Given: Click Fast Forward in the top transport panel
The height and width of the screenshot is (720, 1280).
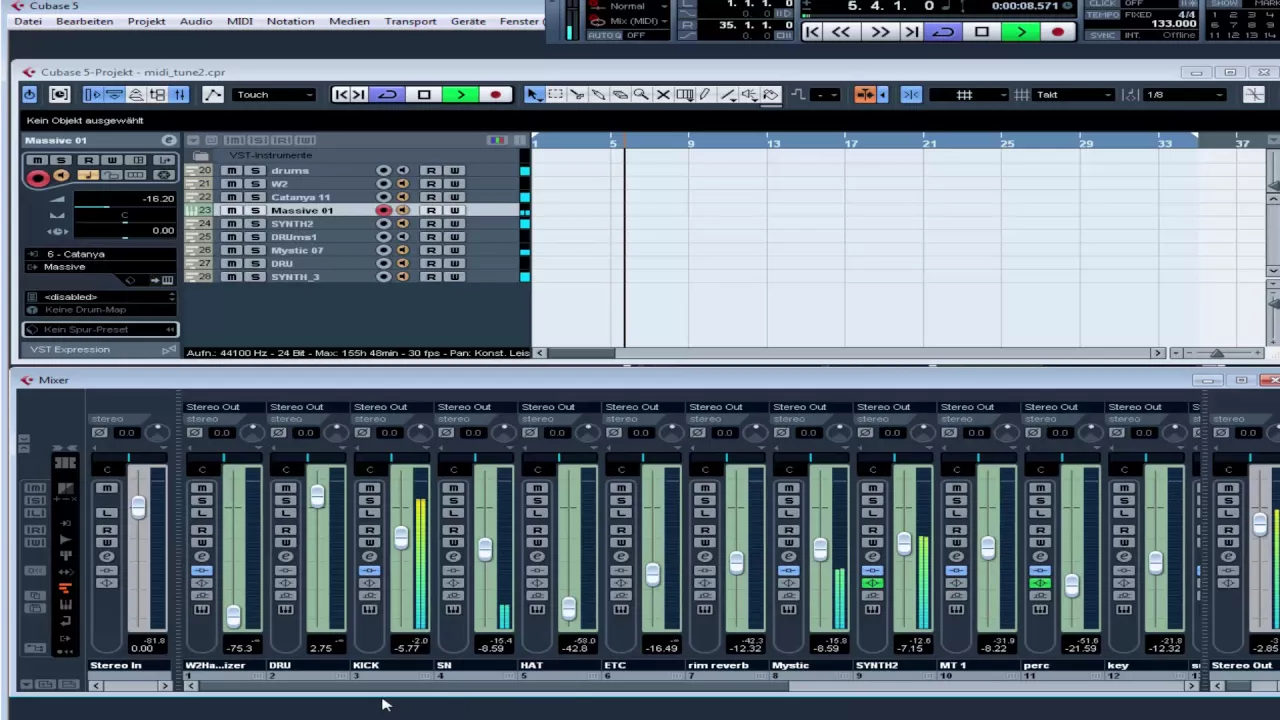Looking at the screenshot, I should (880, 32).
